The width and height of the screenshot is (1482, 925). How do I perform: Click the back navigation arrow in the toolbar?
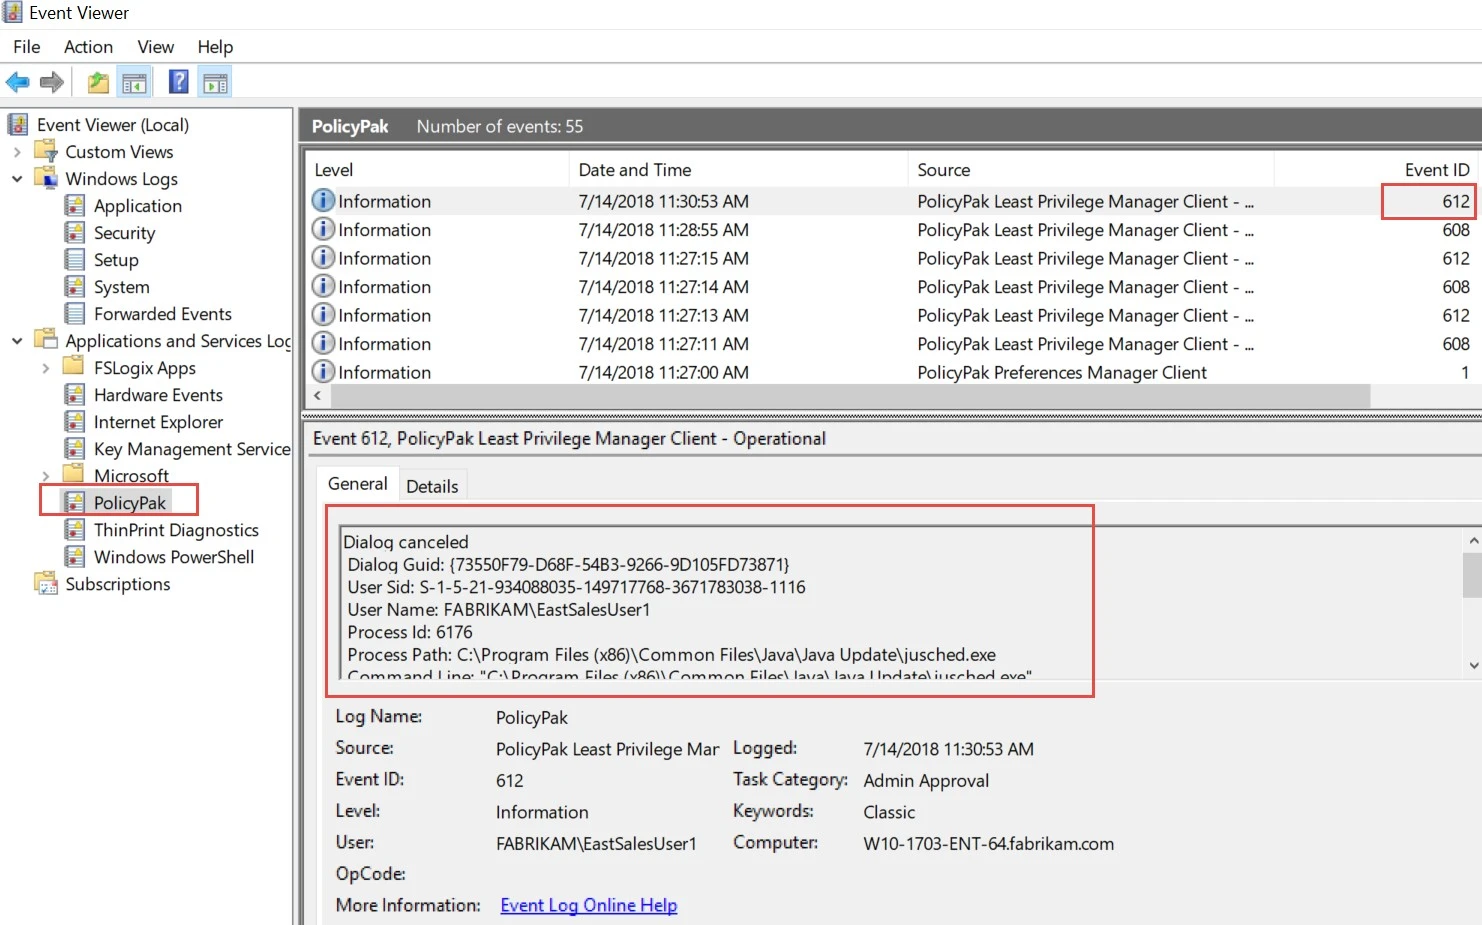[17, 81]
